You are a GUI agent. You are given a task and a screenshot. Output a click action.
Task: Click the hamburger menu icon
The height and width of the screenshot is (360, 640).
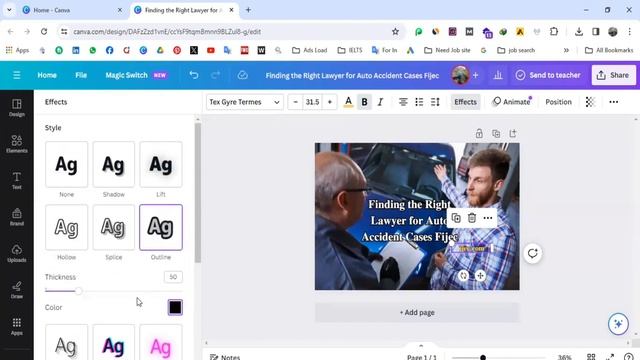pos(17,75)
